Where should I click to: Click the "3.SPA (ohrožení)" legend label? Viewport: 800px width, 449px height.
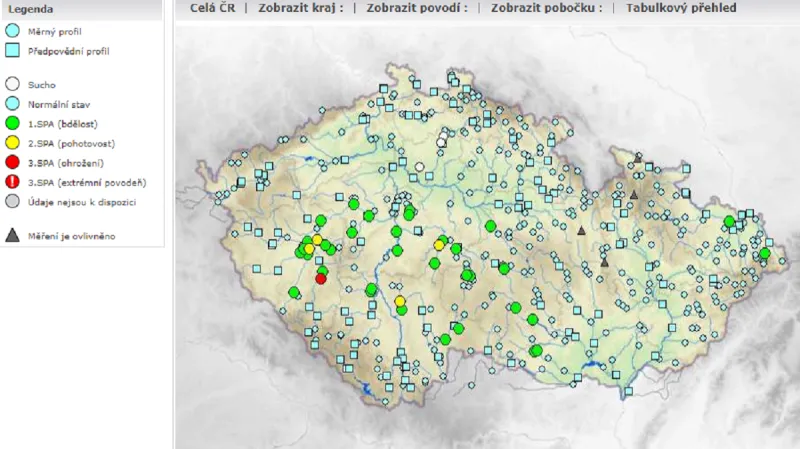pos(66,163)
